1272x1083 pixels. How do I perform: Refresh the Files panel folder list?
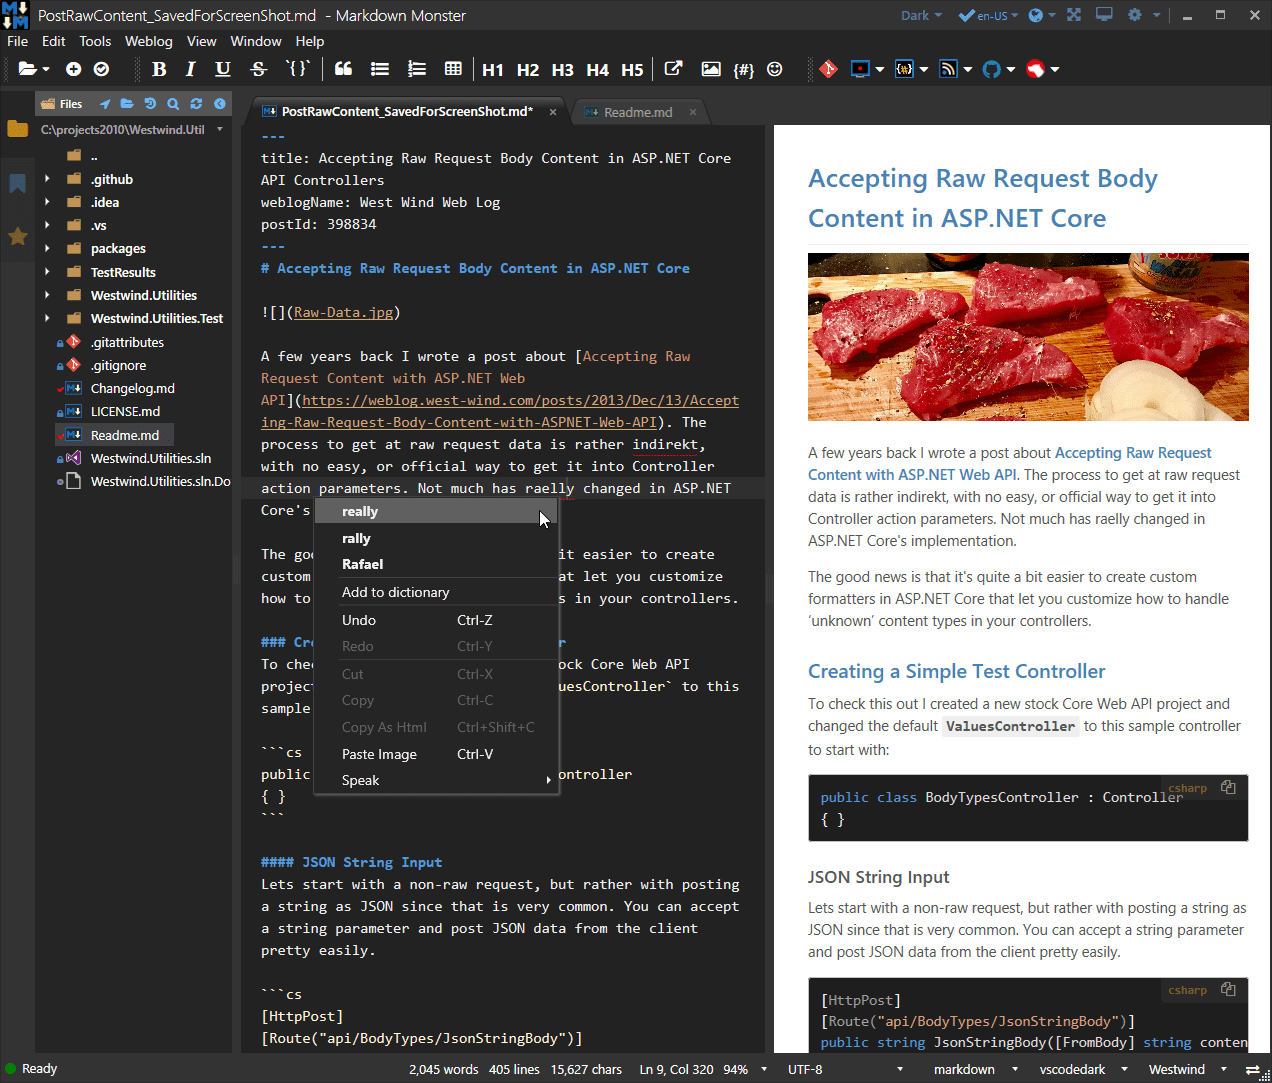click(x=196, y=103)
